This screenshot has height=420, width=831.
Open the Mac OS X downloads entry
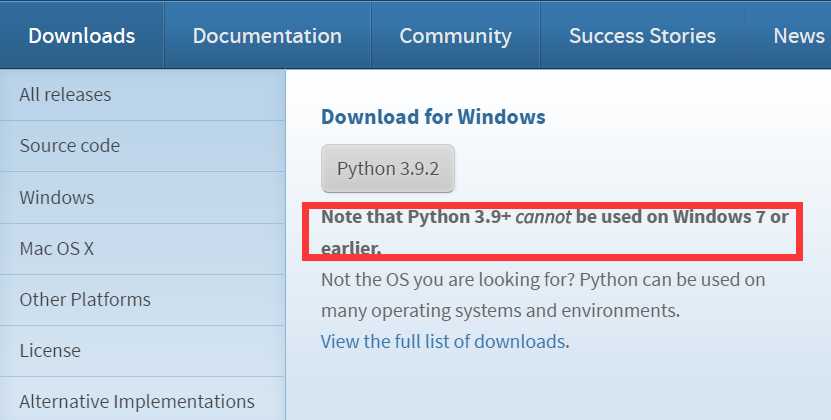(x=142, y=249)
